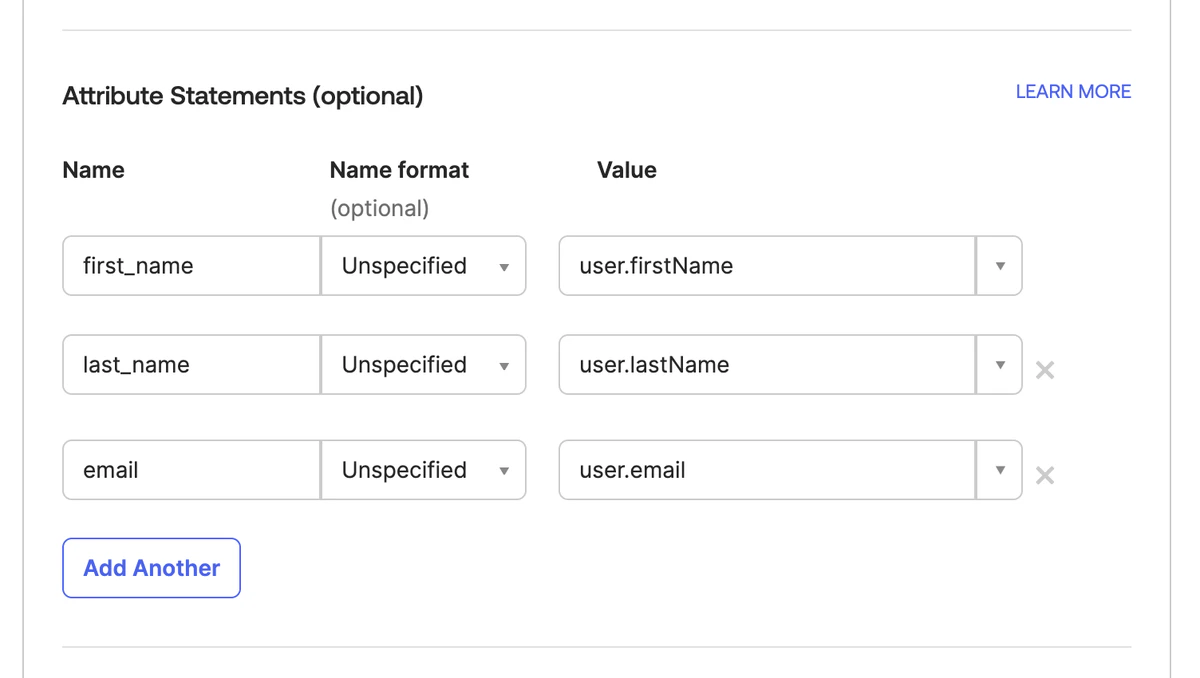The height and width of the screenshot is (678, 1200).
Task: Focus the user.email value text field
Action: point(766,470)
